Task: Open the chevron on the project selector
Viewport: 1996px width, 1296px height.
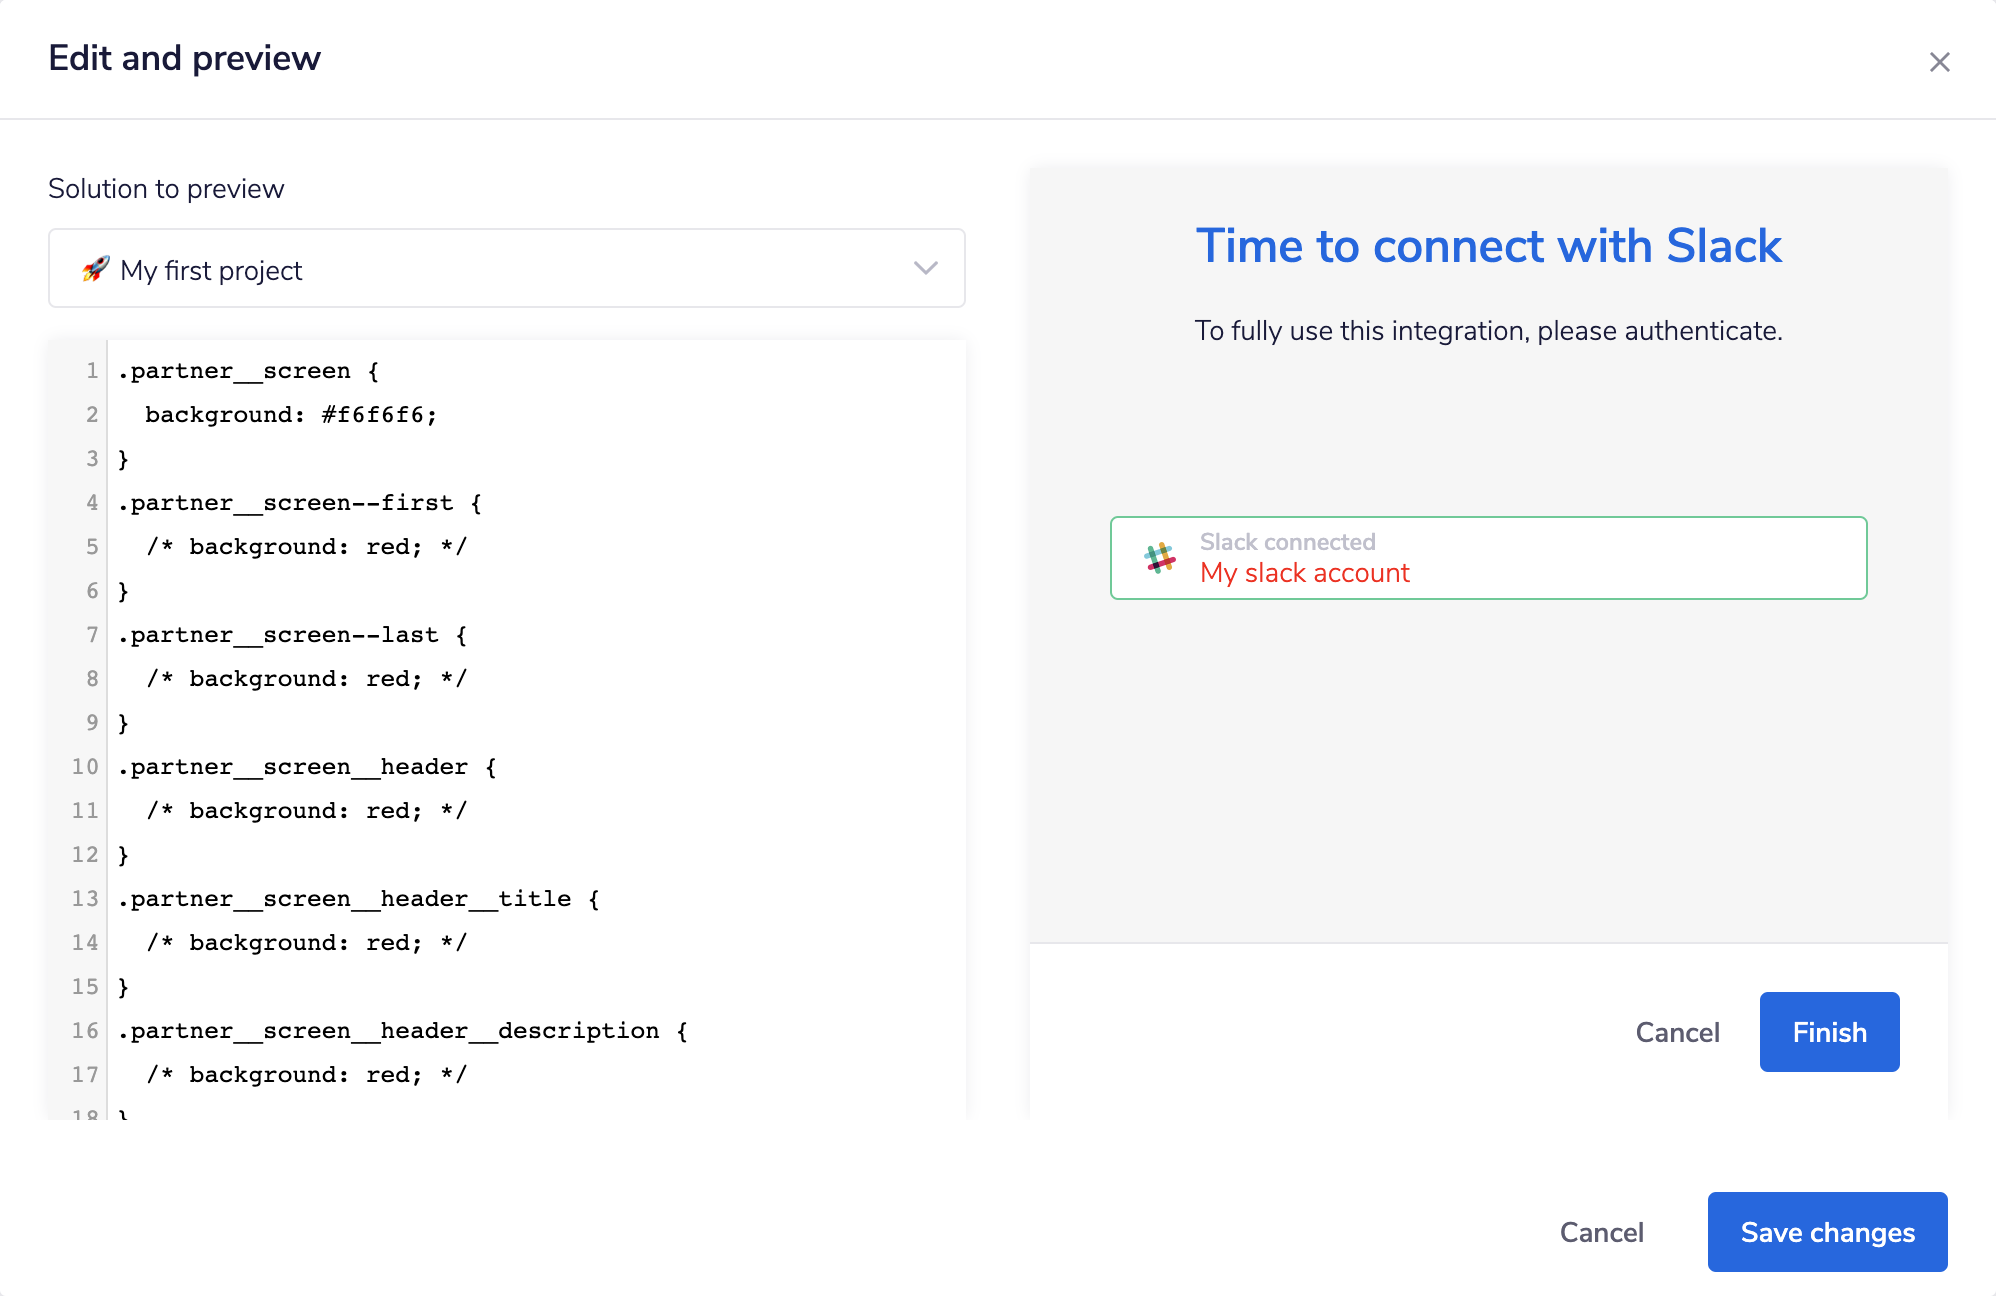Action: point(925,268)
